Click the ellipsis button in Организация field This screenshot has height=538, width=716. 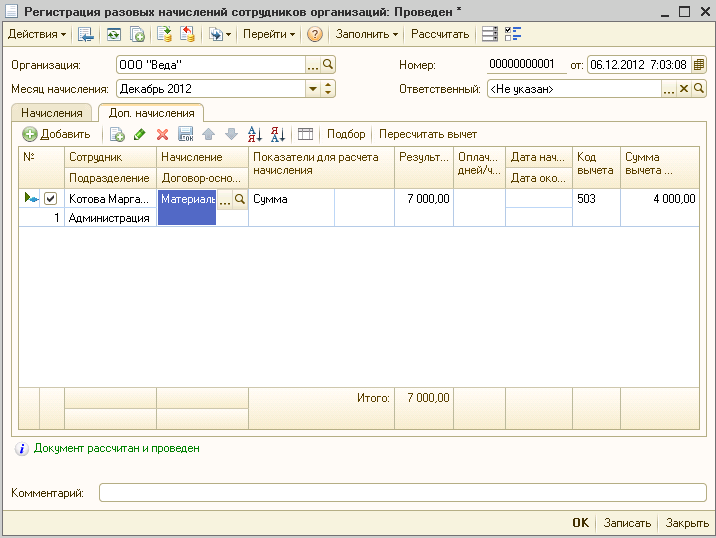pyautogui.click(x=313, y=65)
